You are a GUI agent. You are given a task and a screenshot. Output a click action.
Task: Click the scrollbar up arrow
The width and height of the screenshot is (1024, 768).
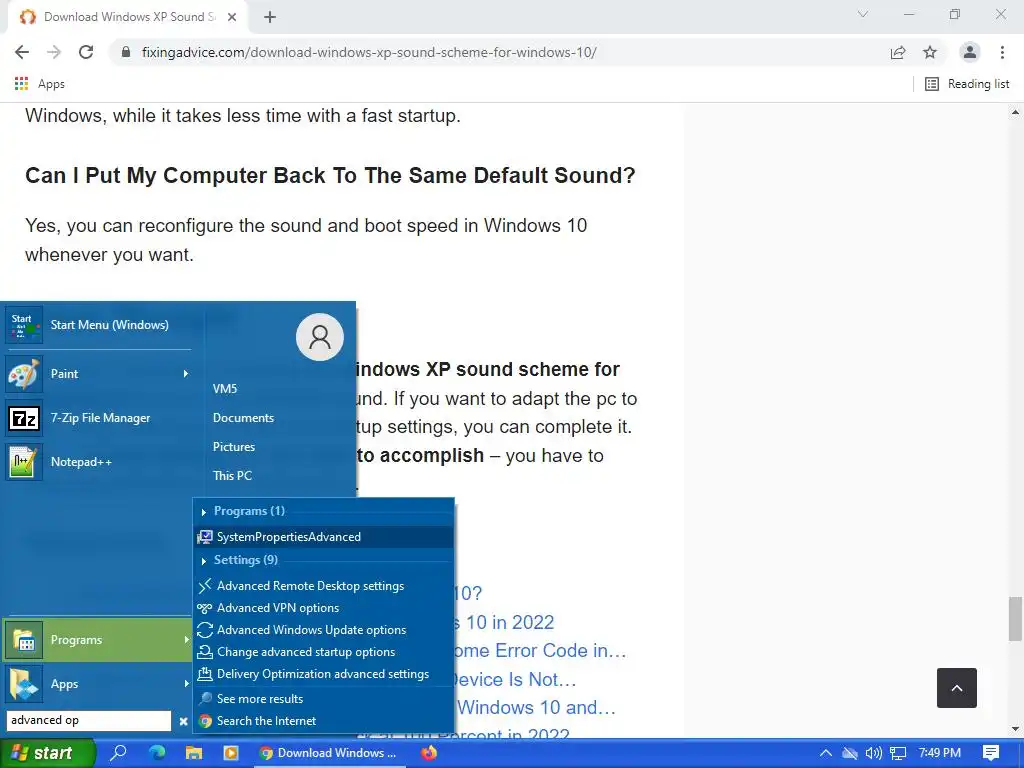1015,112
